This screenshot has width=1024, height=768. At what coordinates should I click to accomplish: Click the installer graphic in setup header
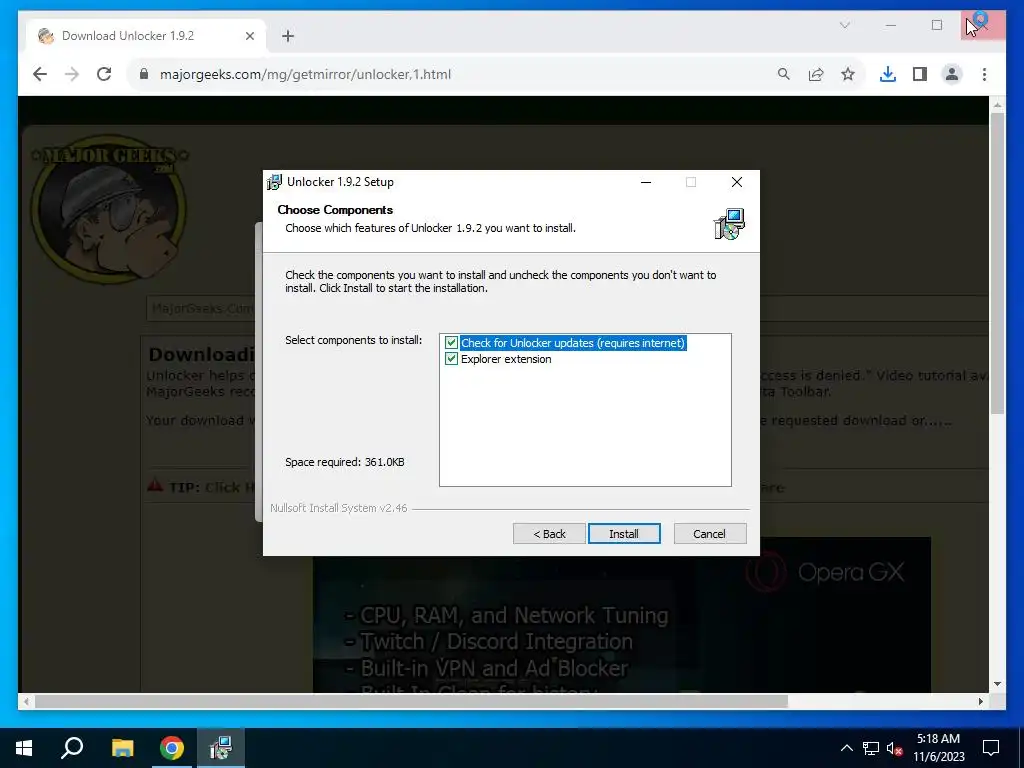[x=729, y=224]
